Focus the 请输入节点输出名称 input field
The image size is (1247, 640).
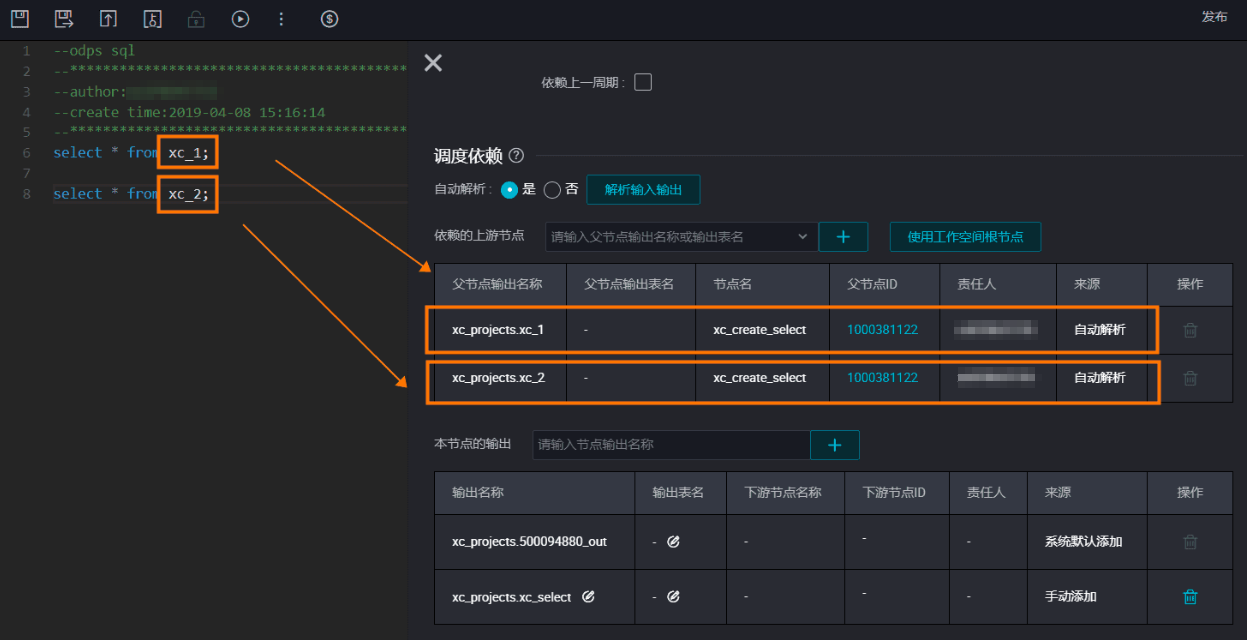(x=671, y=444)
